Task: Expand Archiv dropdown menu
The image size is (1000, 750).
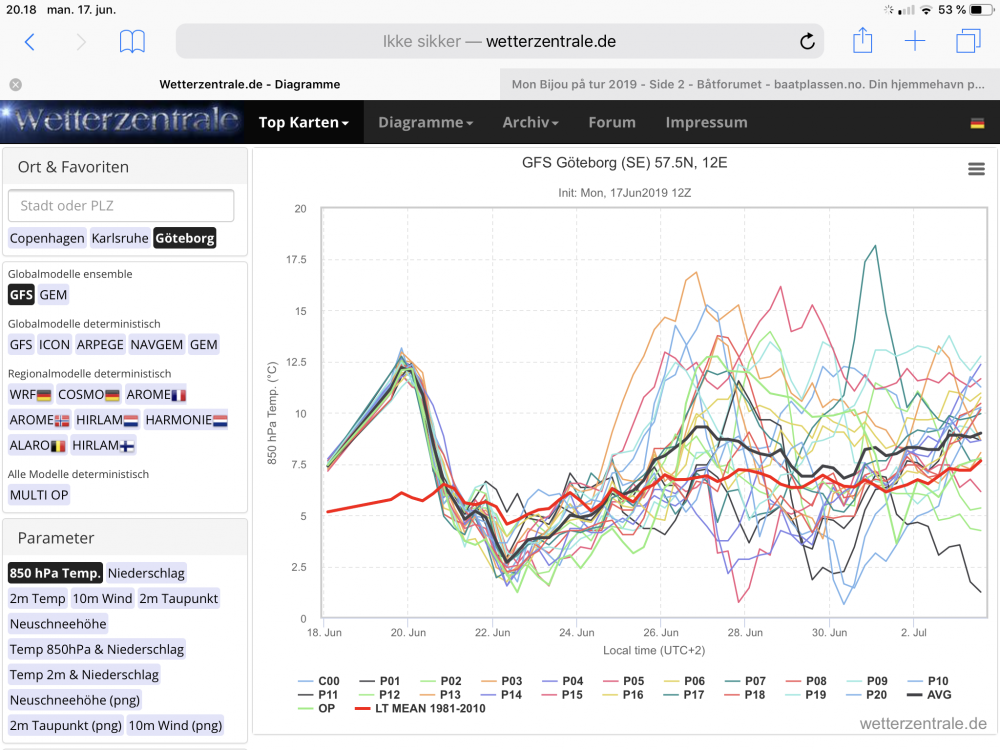Action: (530, 122)
